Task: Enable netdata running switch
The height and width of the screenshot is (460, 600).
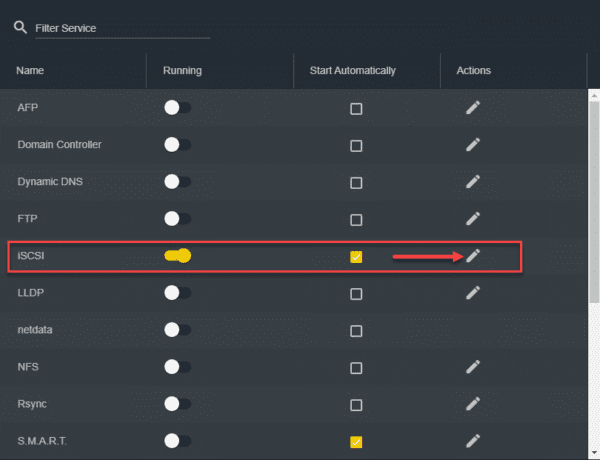Action: click(x=177, y=330)
